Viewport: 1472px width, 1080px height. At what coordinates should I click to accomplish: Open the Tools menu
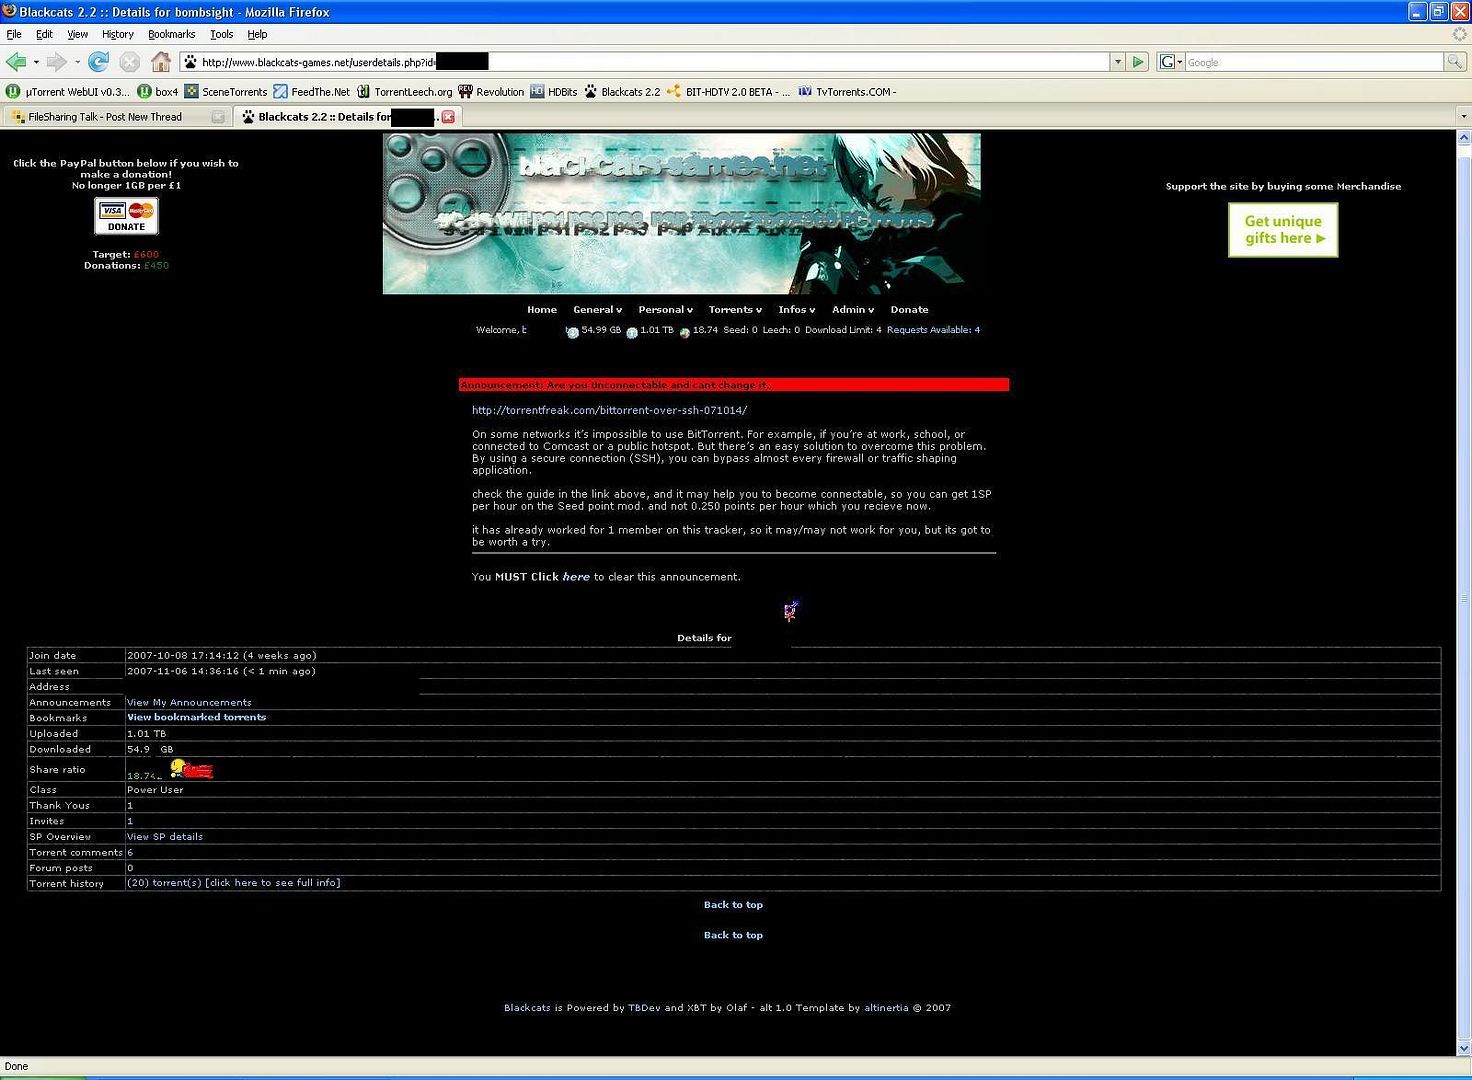tap(221, 34)
